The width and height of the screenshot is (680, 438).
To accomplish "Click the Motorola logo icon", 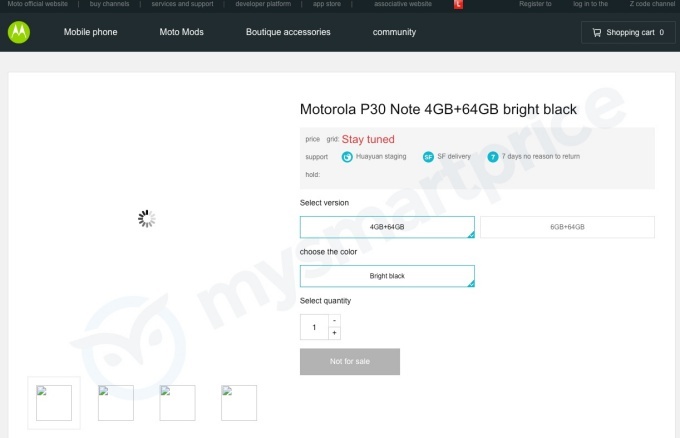I will 19,32.
